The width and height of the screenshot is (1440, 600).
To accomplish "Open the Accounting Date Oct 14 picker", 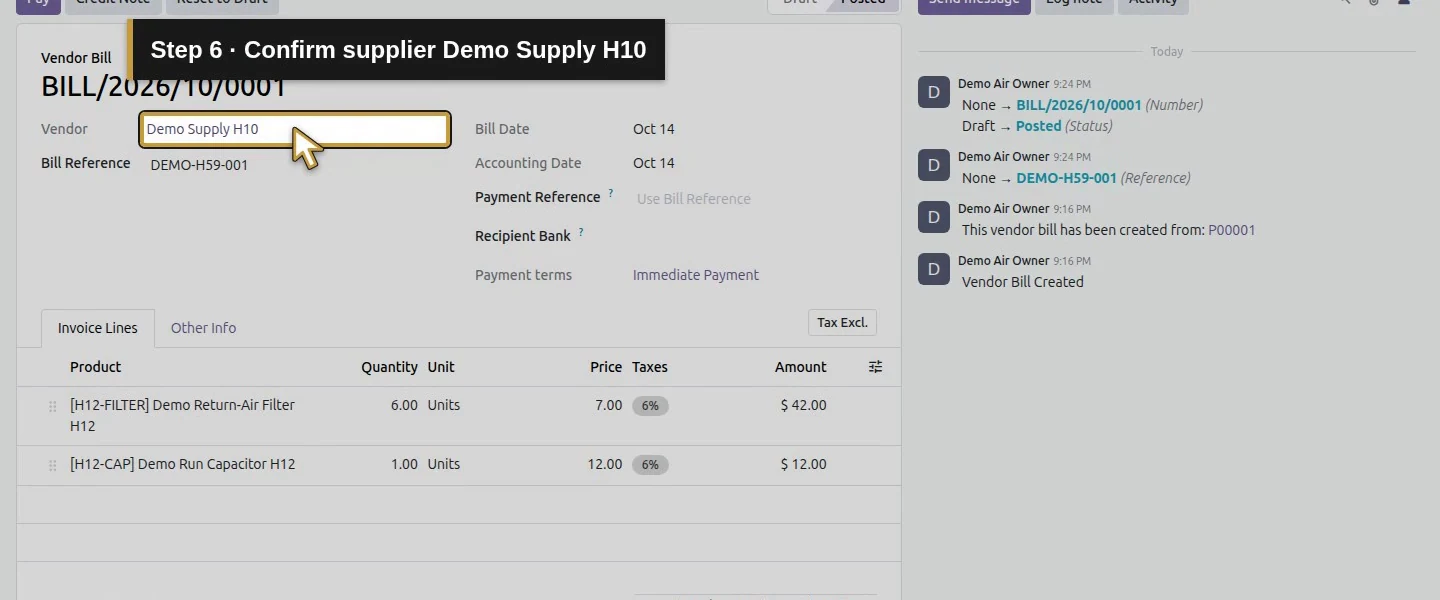I will tap(654, 163).
